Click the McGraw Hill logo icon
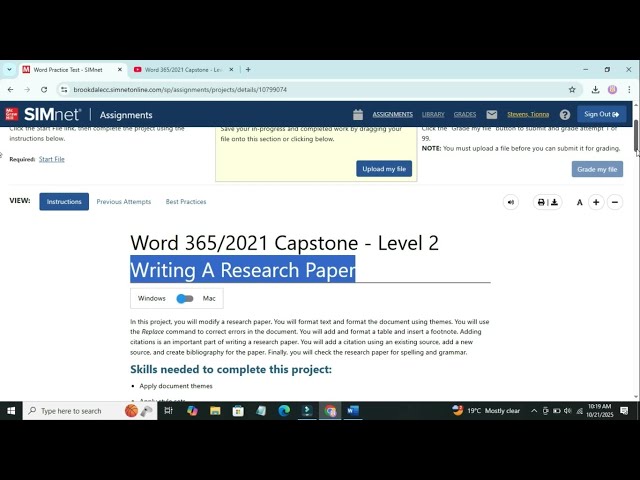The height and width of the screenshot is (480, 640). click(x=11, y=114)
